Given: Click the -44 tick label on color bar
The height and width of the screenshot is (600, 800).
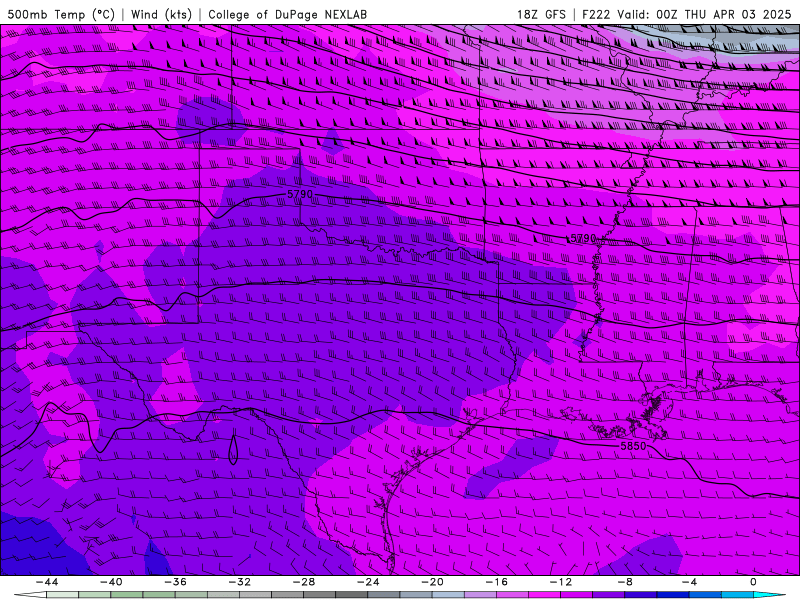Looking at the screenshot, I should coord(47,582).
